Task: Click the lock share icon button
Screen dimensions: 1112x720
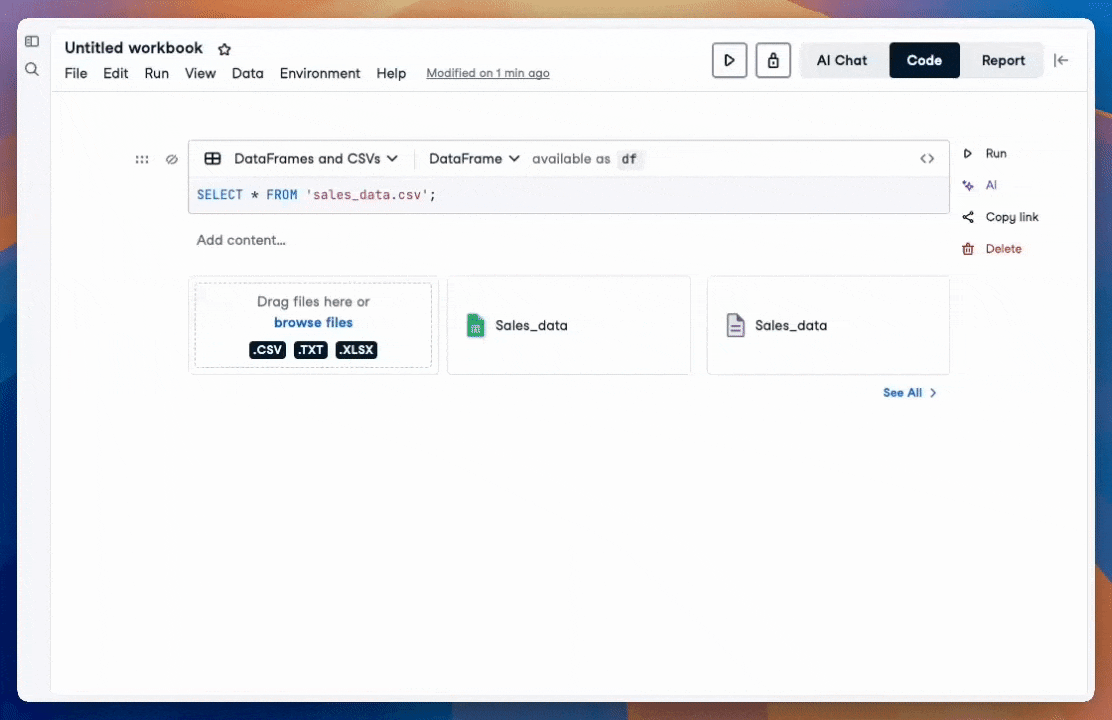Action: [x=773, y=60]
